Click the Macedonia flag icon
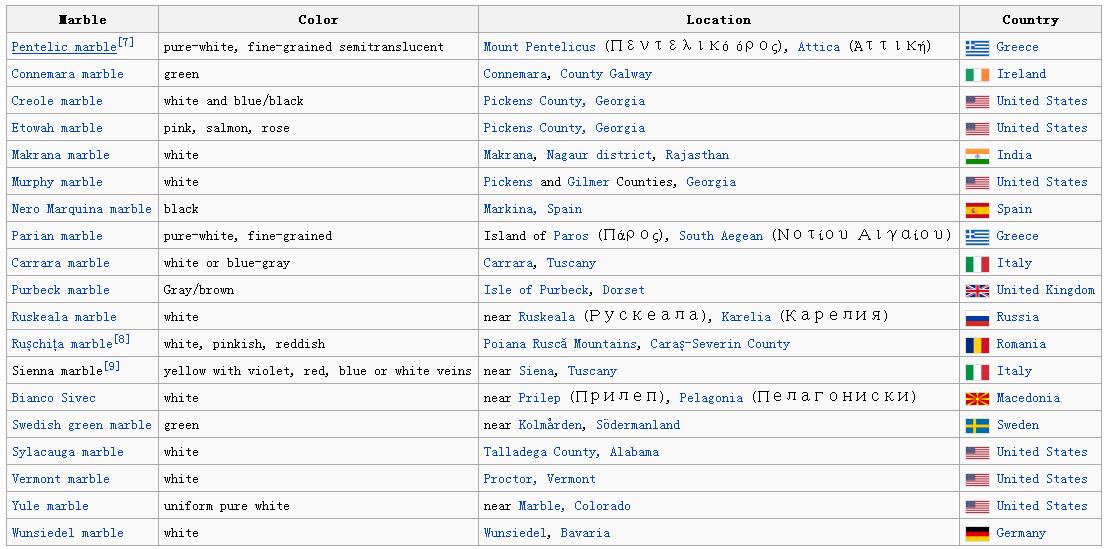 click(977, 398)
